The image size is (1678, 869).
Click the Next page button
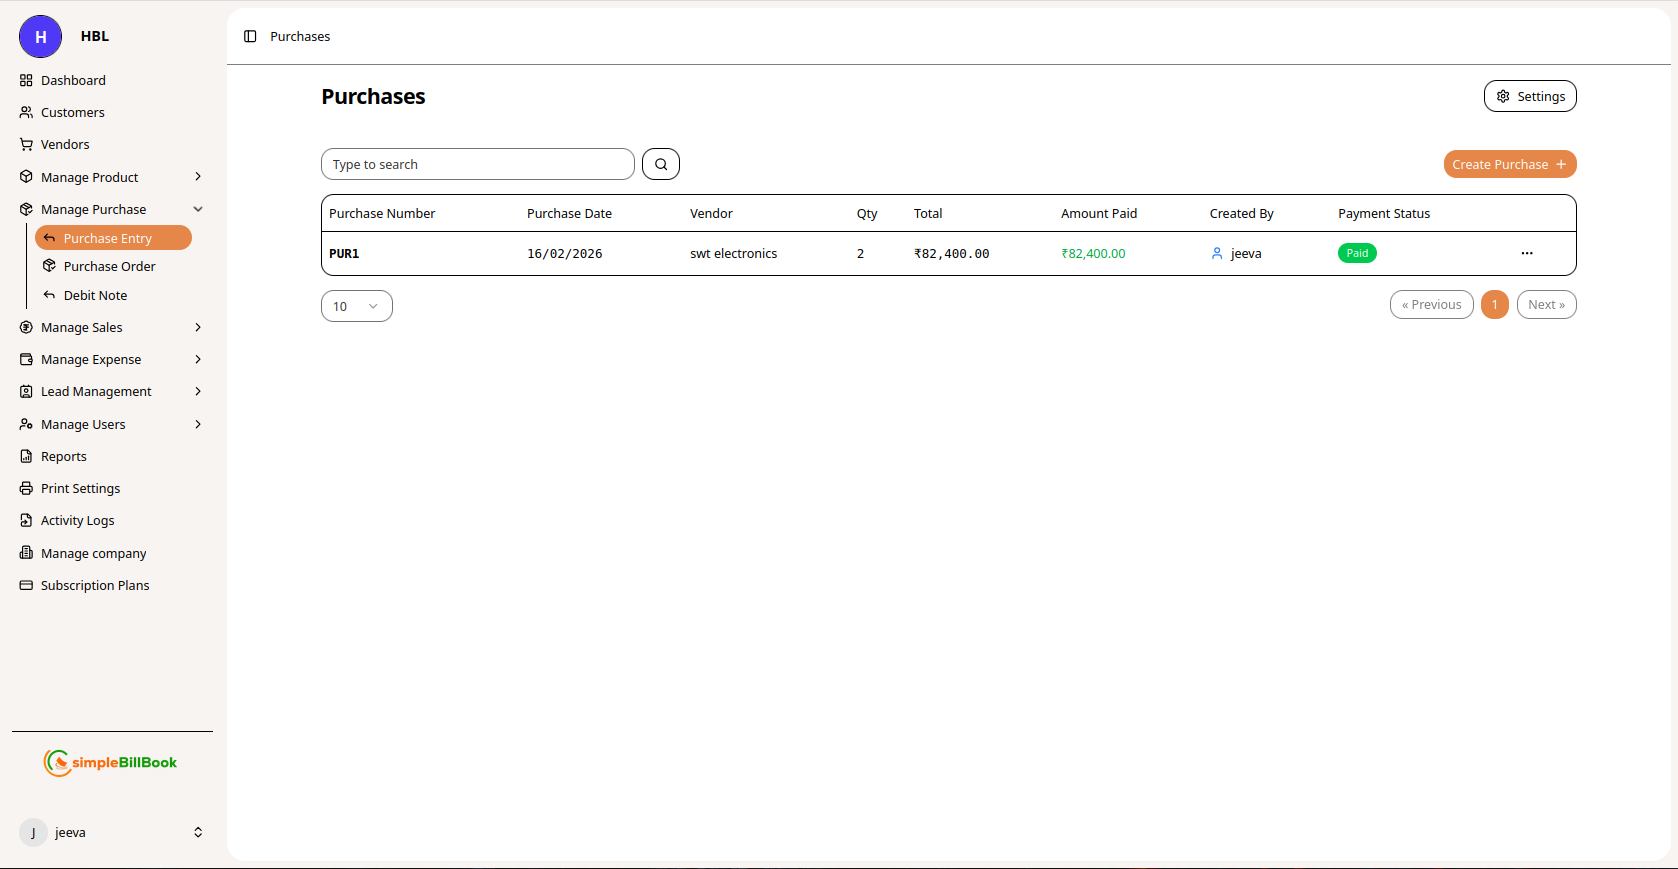[x=1546, y=305]
